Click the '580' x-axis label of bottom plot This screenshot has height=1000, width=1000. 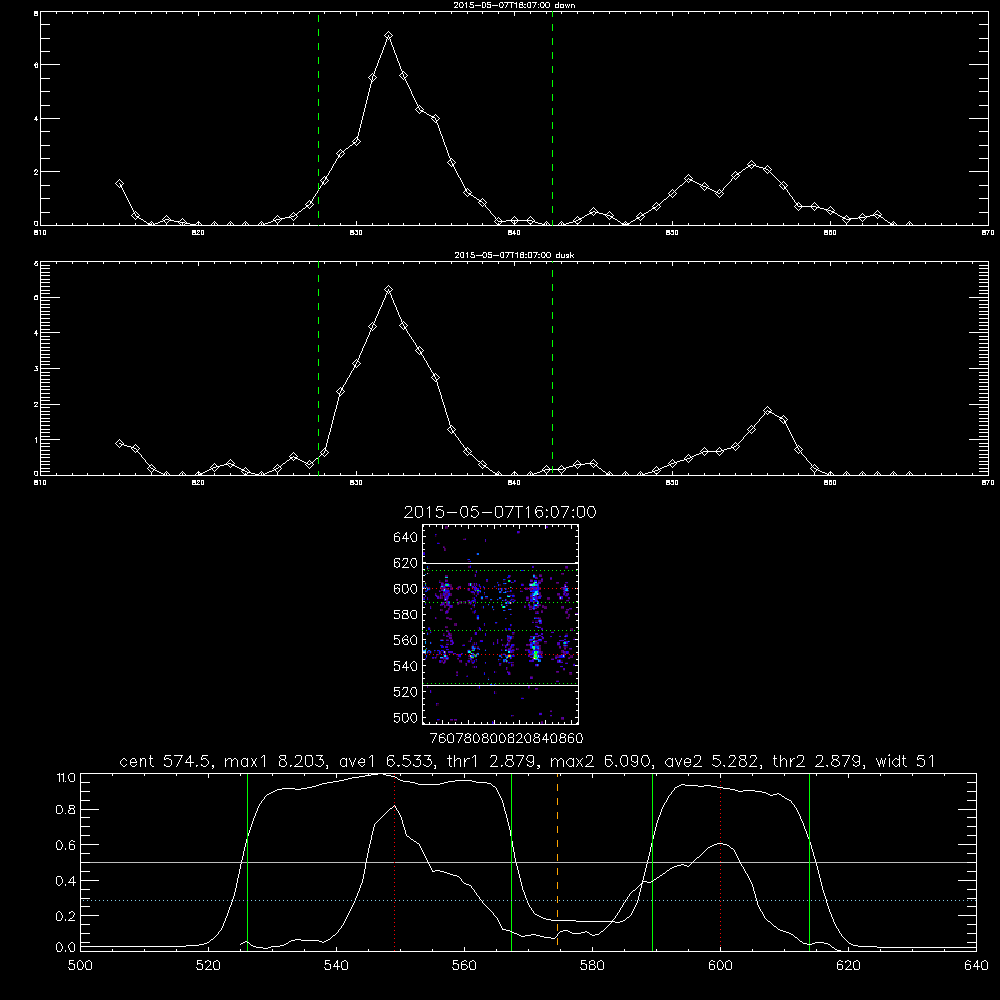click(592, 966)
